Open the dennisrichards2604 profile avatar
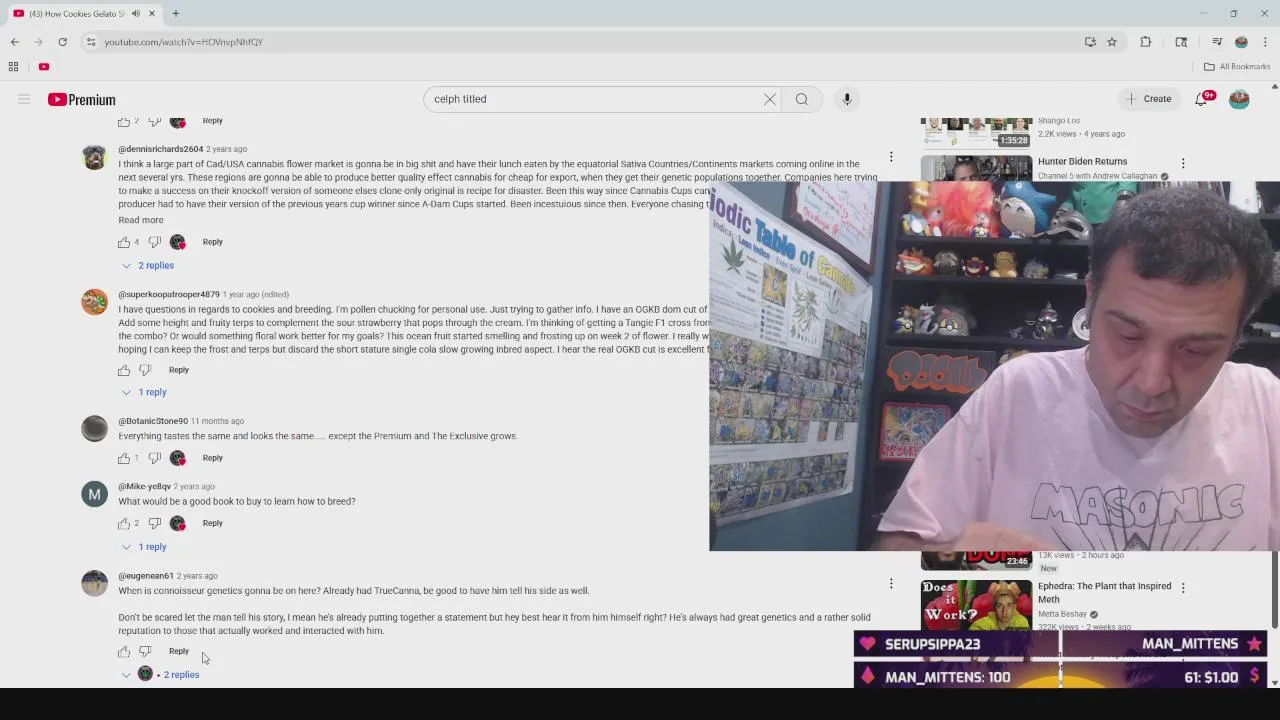This screenshot has height=720, width=1280. tap(94, 157)
